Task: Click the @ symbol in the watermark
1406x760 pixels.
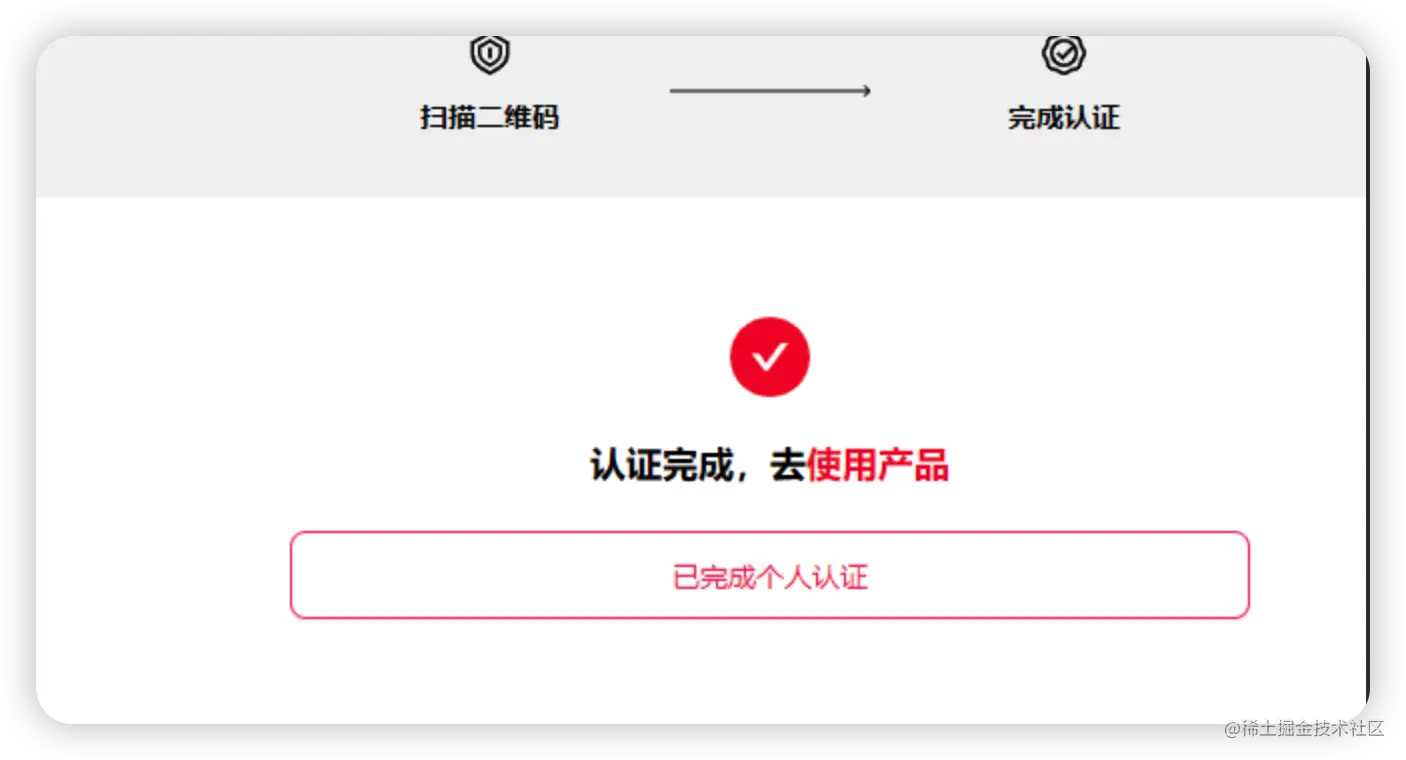Action: point(1233,728)
